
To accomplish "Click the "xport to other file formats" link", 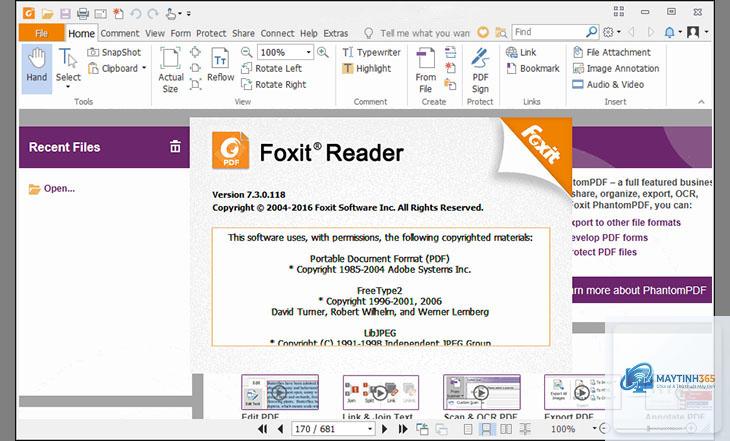I will click(626, 223).
